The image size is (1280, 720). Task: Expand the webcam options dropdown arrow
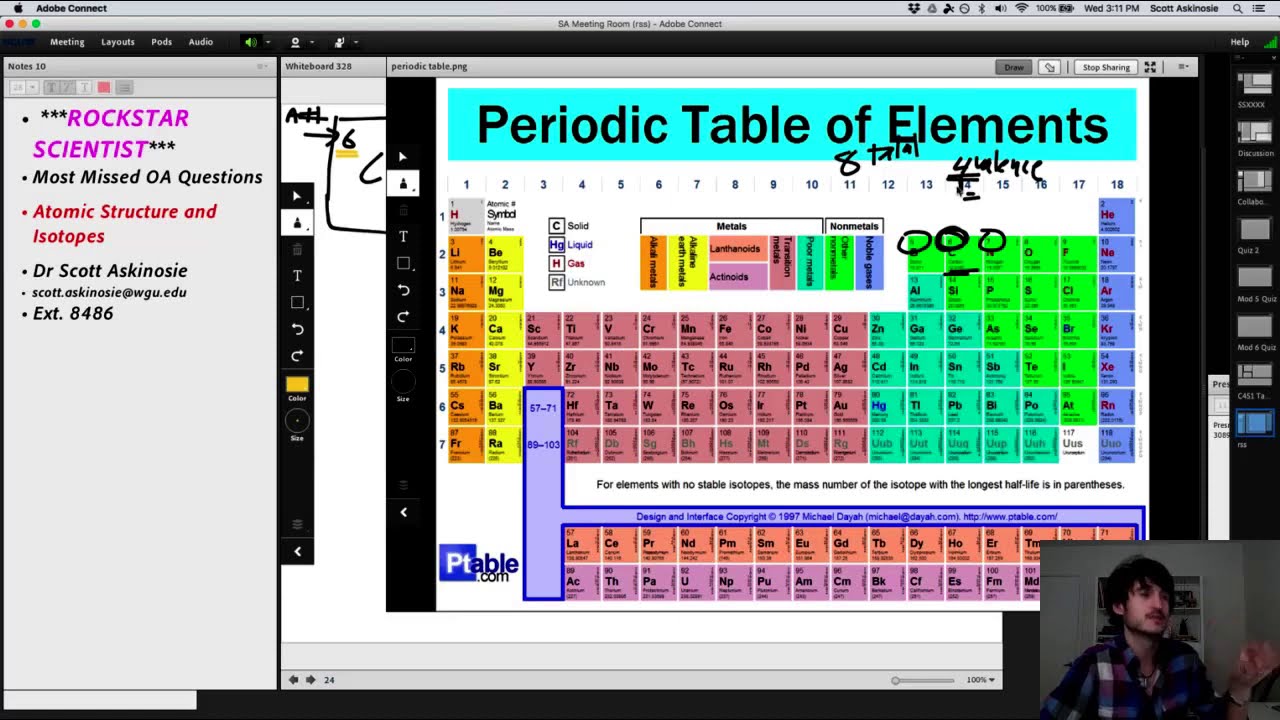(312, 42)
